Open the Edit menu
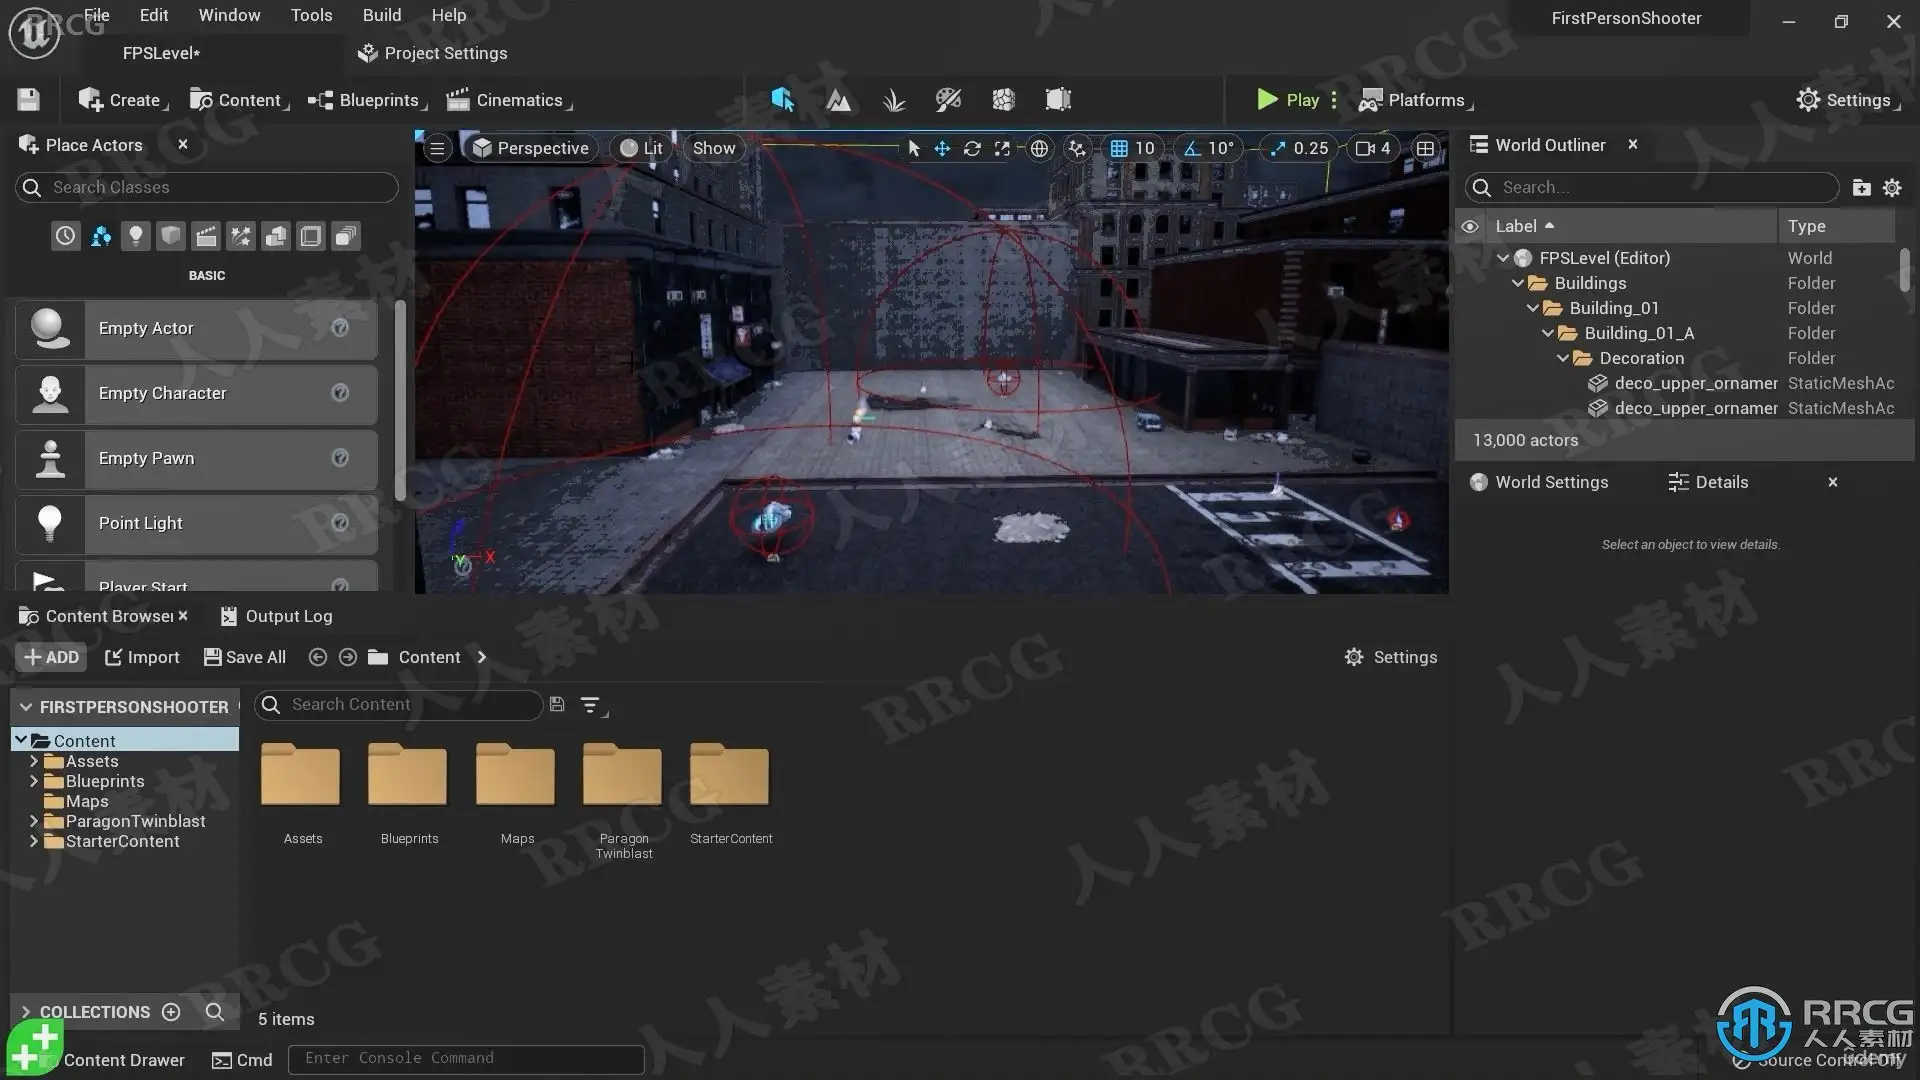The image size is (1920, 1080). click(x=154, y=15)
